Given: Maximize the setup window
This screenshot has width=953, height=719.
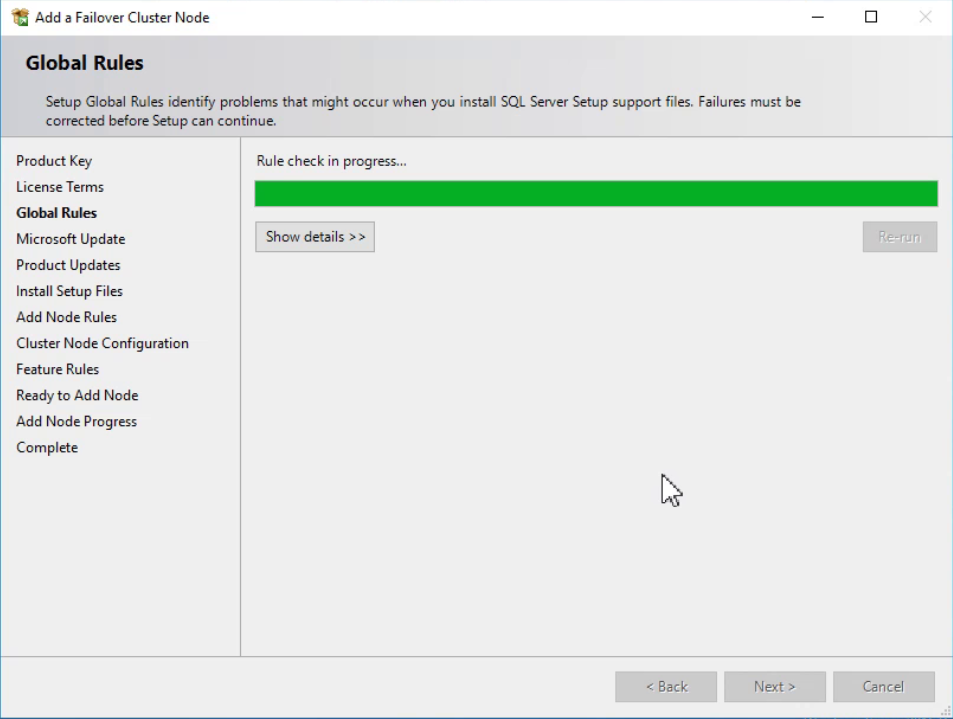Looking at the screenshot, I should pos(871,17).
